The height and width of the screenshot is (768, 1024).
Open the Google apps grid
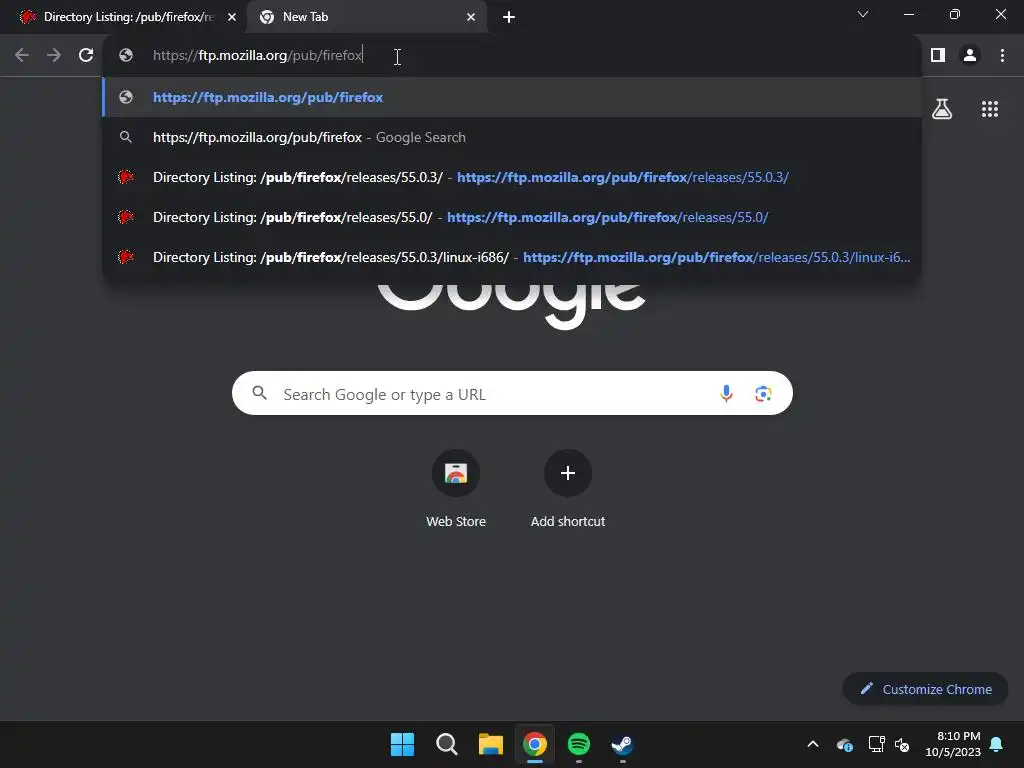click(x=989, y=109)
